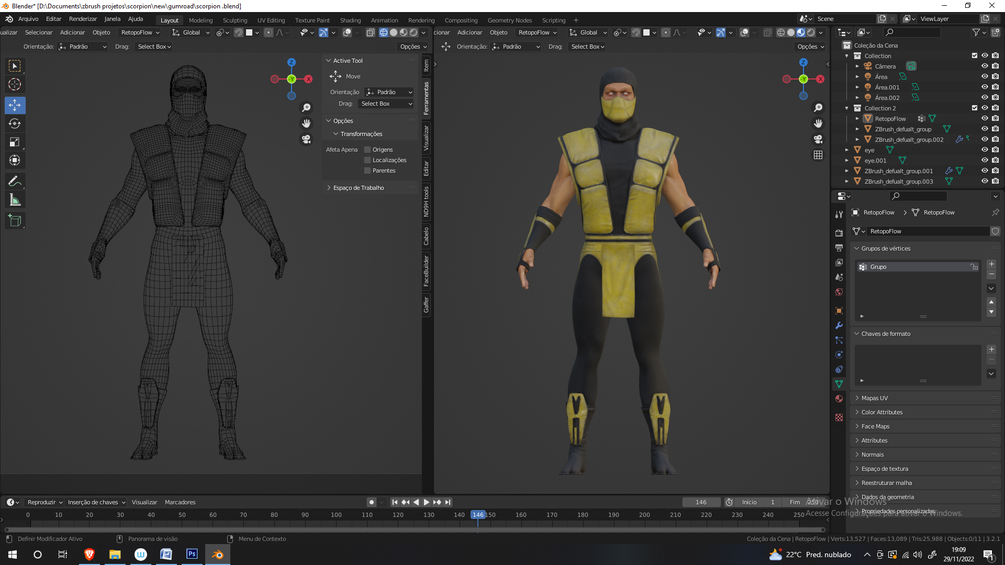Image resolution: width=1005 pixels, height=565 pixels.
Task: Switch to the Sculpting workspace tab
Action: [235, 20]
